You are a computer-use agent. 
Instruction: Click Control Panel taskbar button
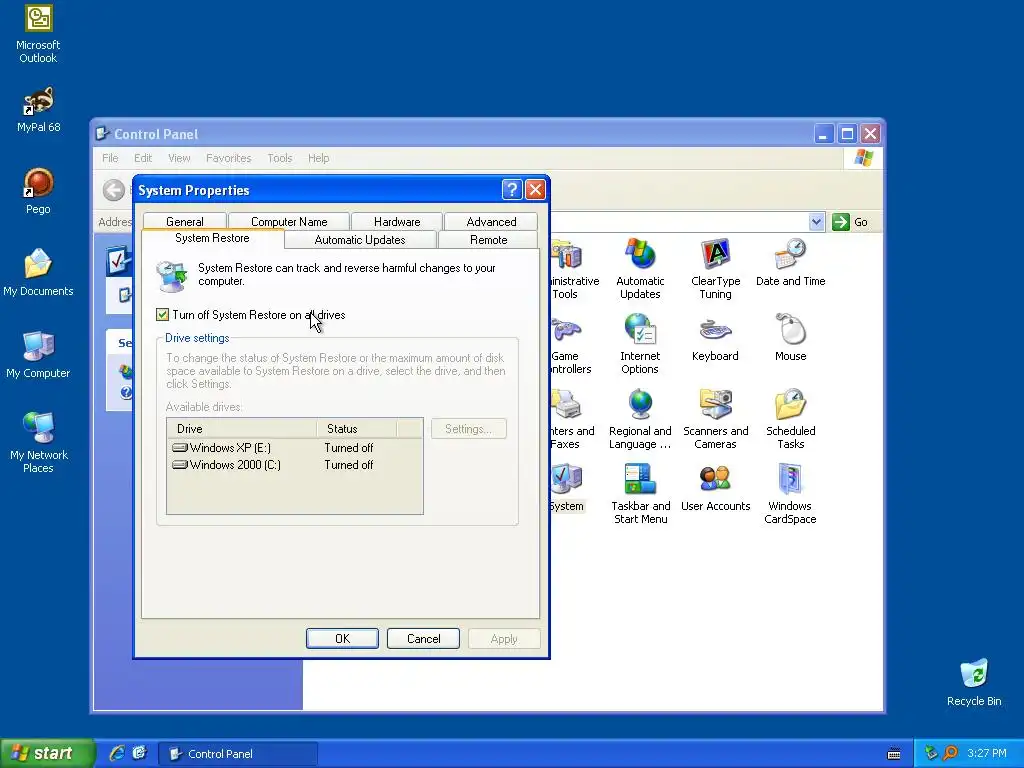click(238, 754)
